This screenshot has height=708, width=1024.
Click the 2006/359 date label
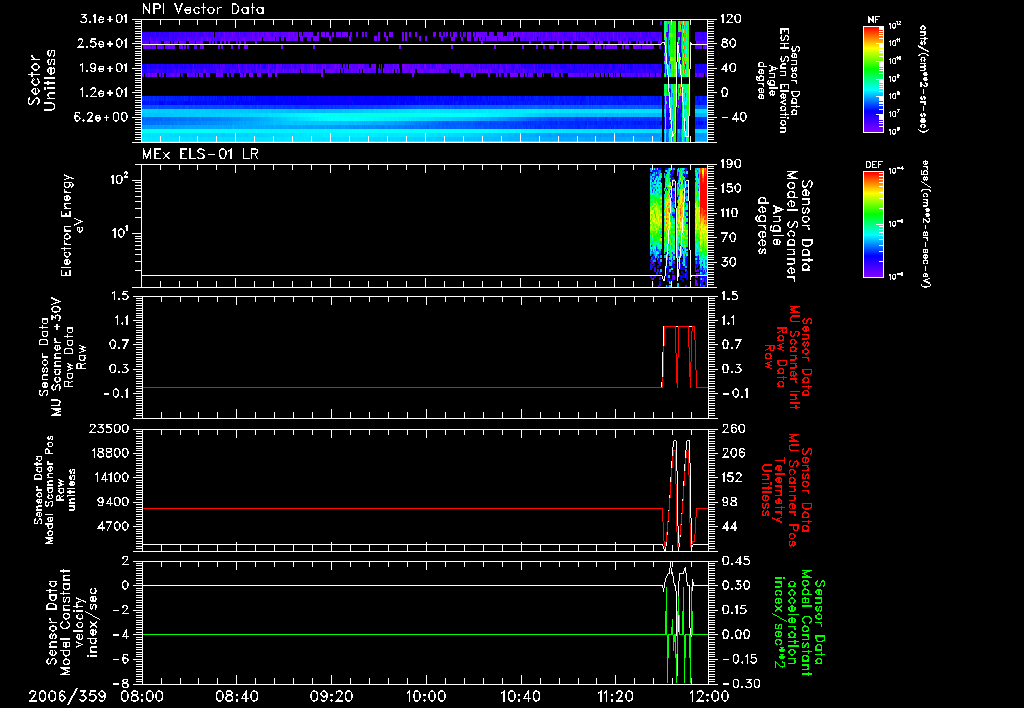(x=67, y=696)
